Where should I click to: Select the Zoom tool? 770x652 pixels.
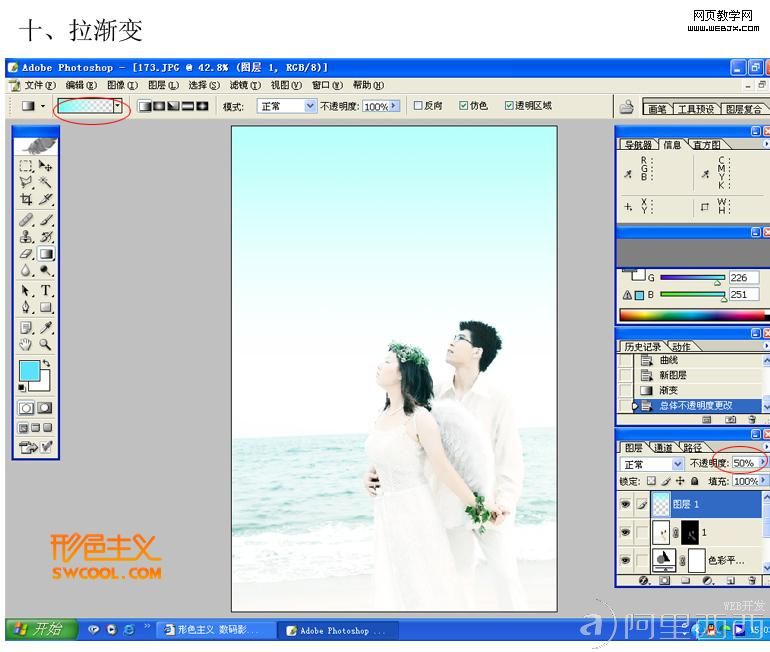(46, 344)
